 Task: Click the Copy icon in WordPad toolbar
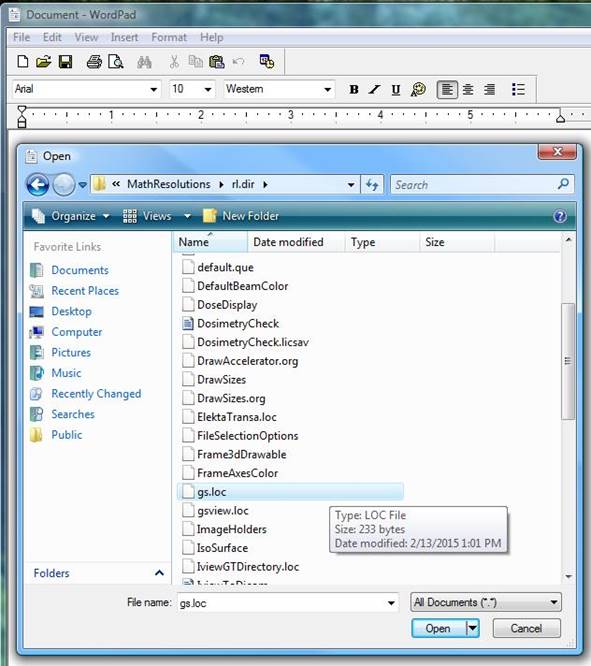click(195, 62)
